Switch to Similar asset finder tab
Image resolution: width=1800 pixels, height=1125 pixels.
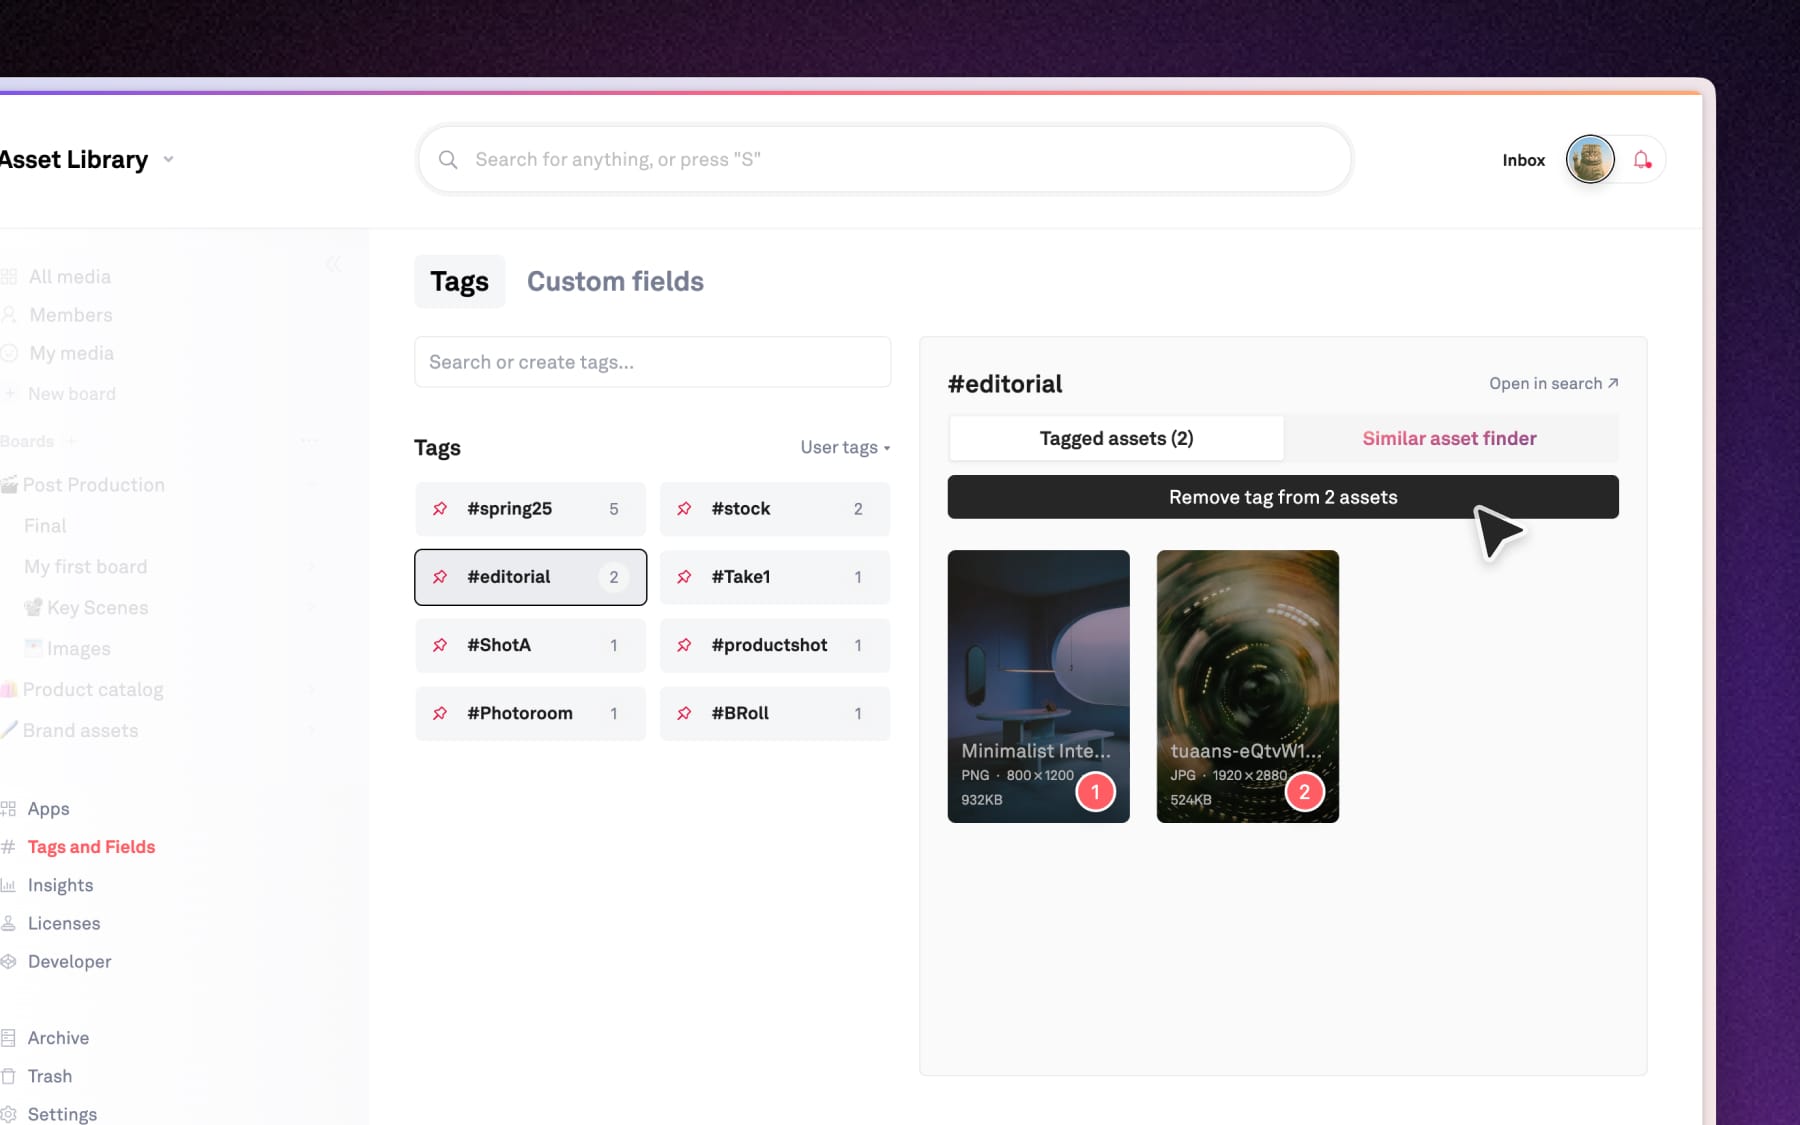click(x=1449, y=438)
